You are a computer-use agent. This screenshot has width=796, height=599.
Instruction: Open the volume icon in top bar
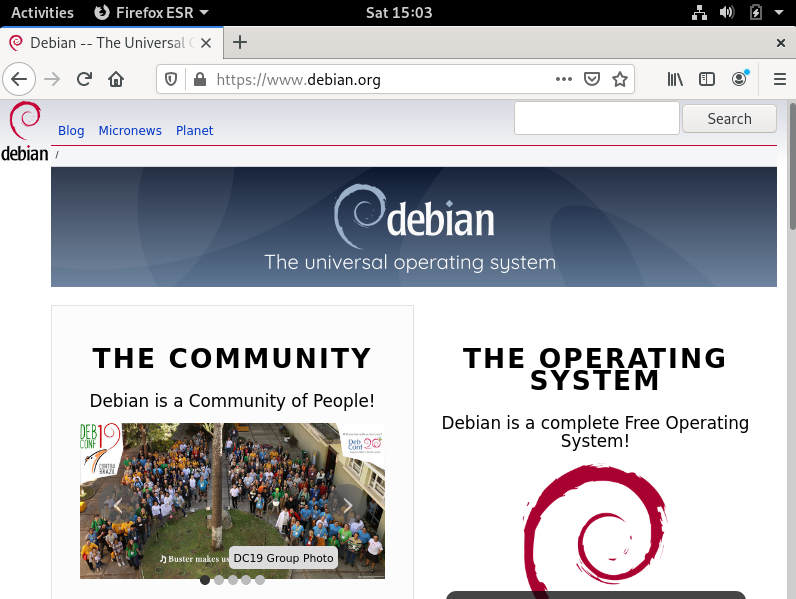[x=727, y=12]
